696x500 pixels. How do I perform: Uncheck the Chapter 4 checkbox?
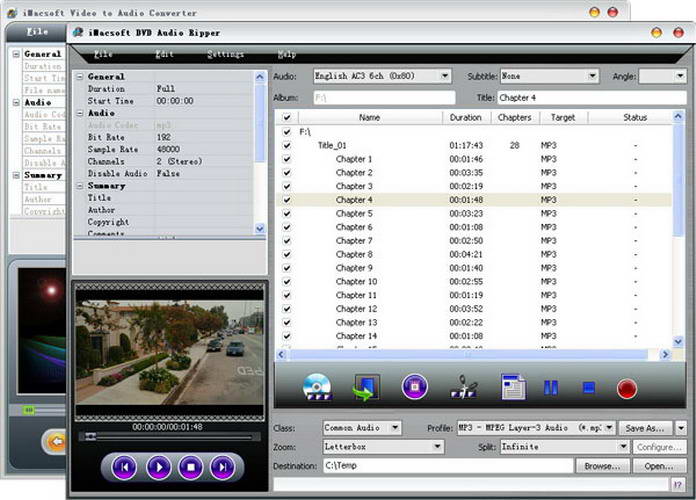[x=287, y=200]
